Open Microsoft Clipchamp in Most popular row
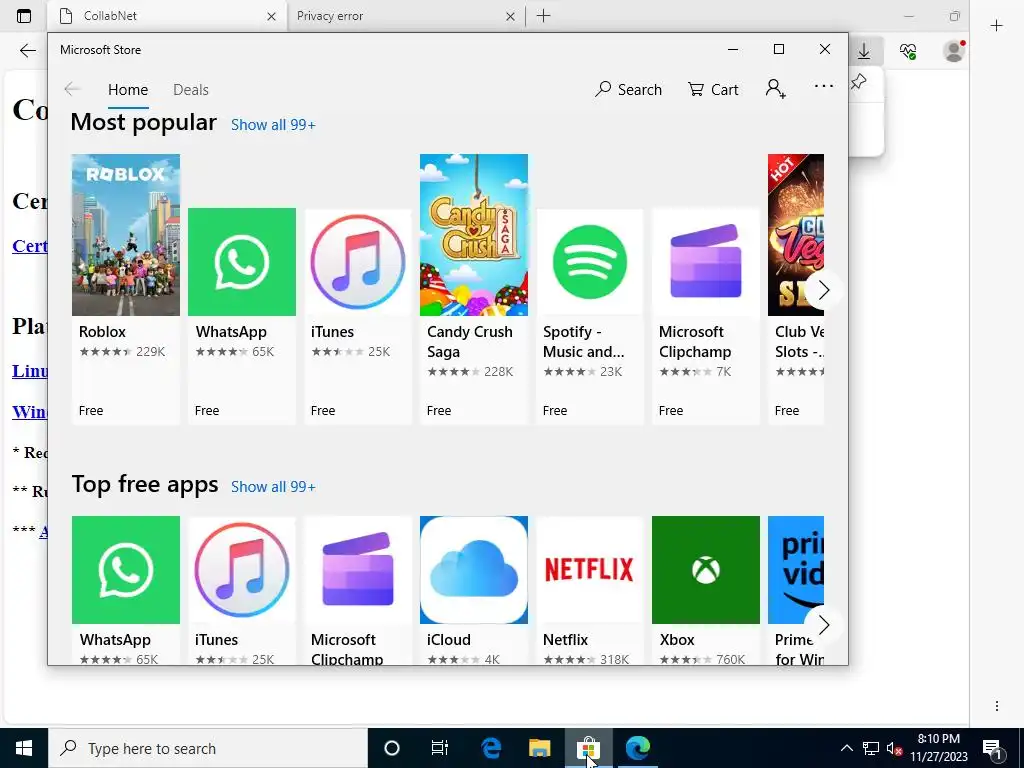The height and width of the screenshot is (768, 1024). pos(706,316)
